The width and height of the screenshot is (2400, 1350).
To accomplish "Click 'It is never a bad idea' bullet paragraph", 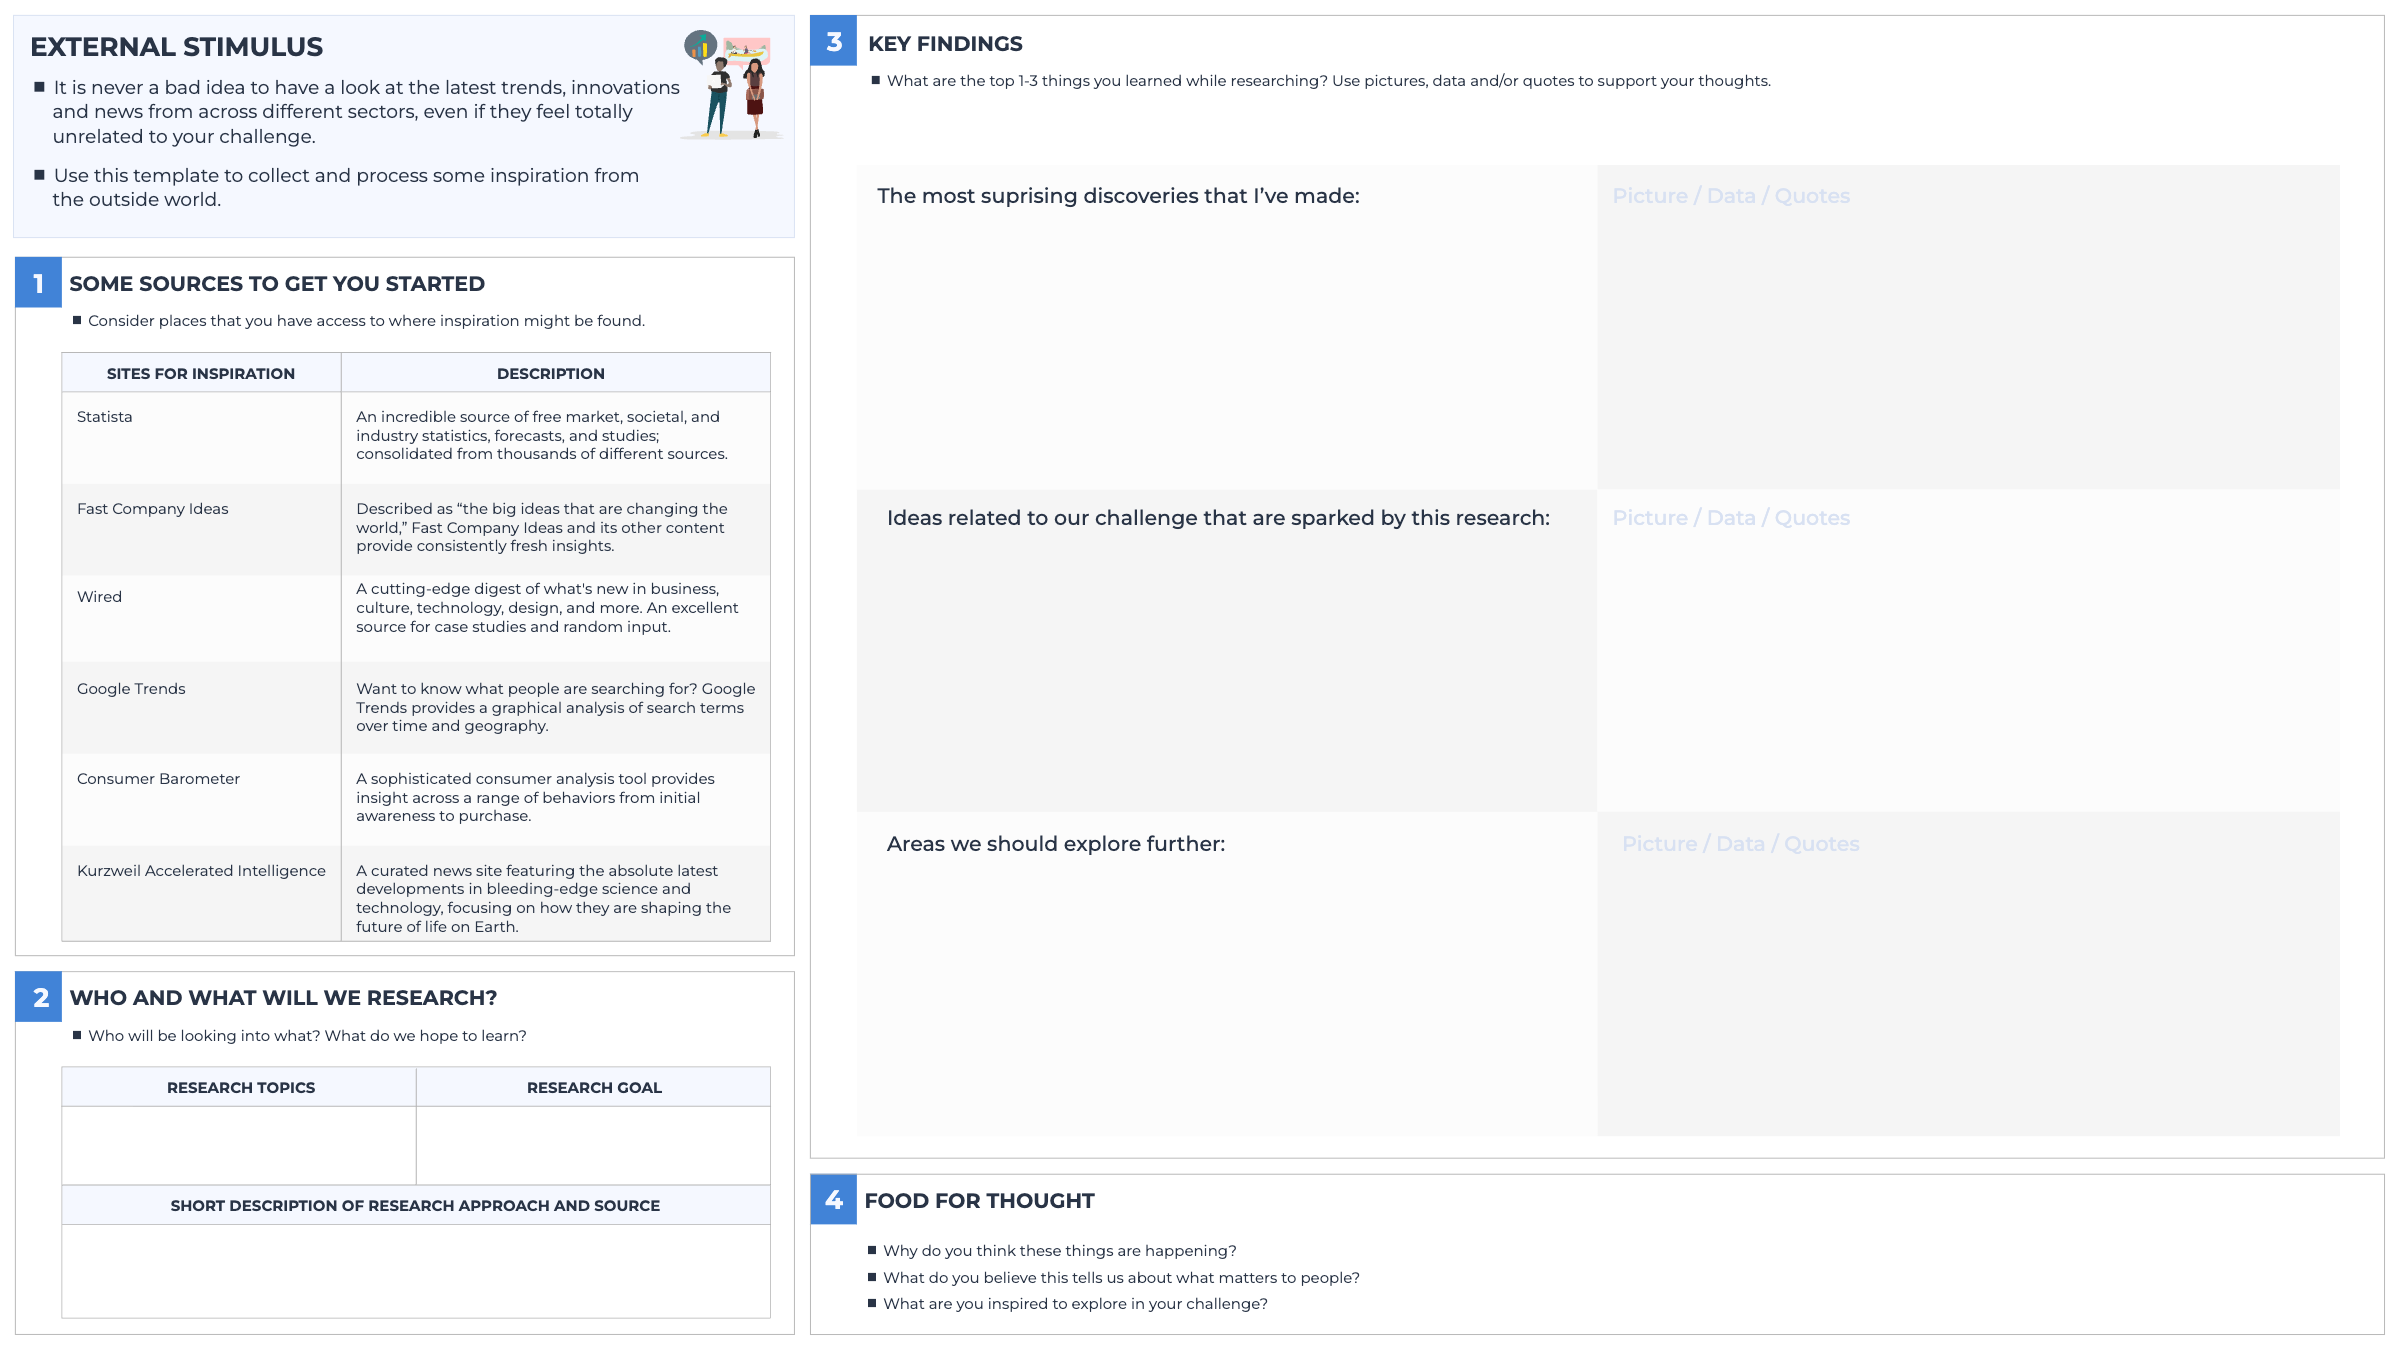I will coord(366,112).
